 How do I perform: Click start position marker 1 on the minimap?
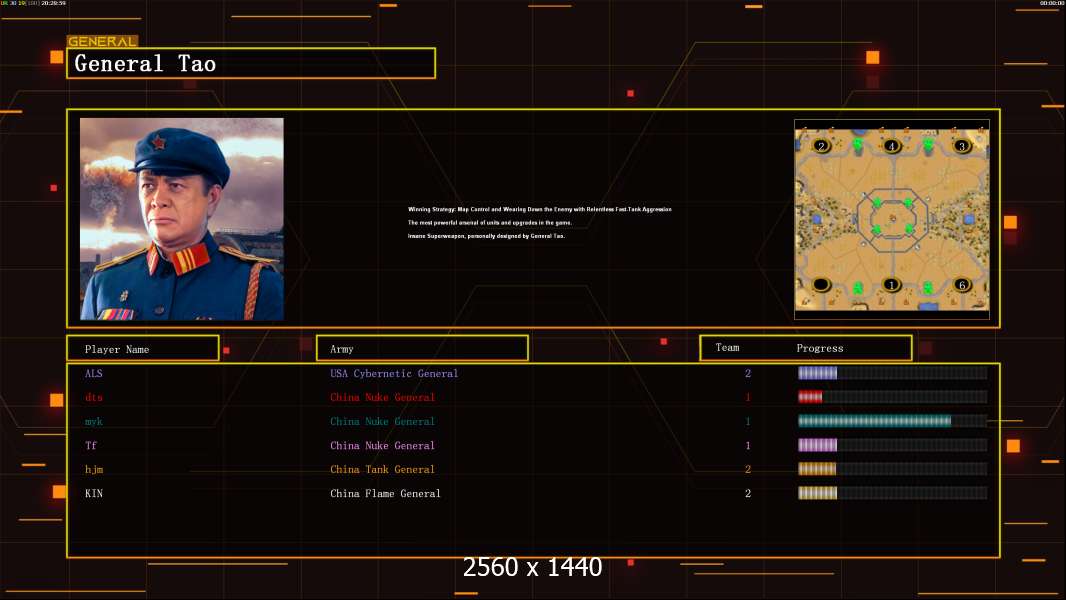891,285
